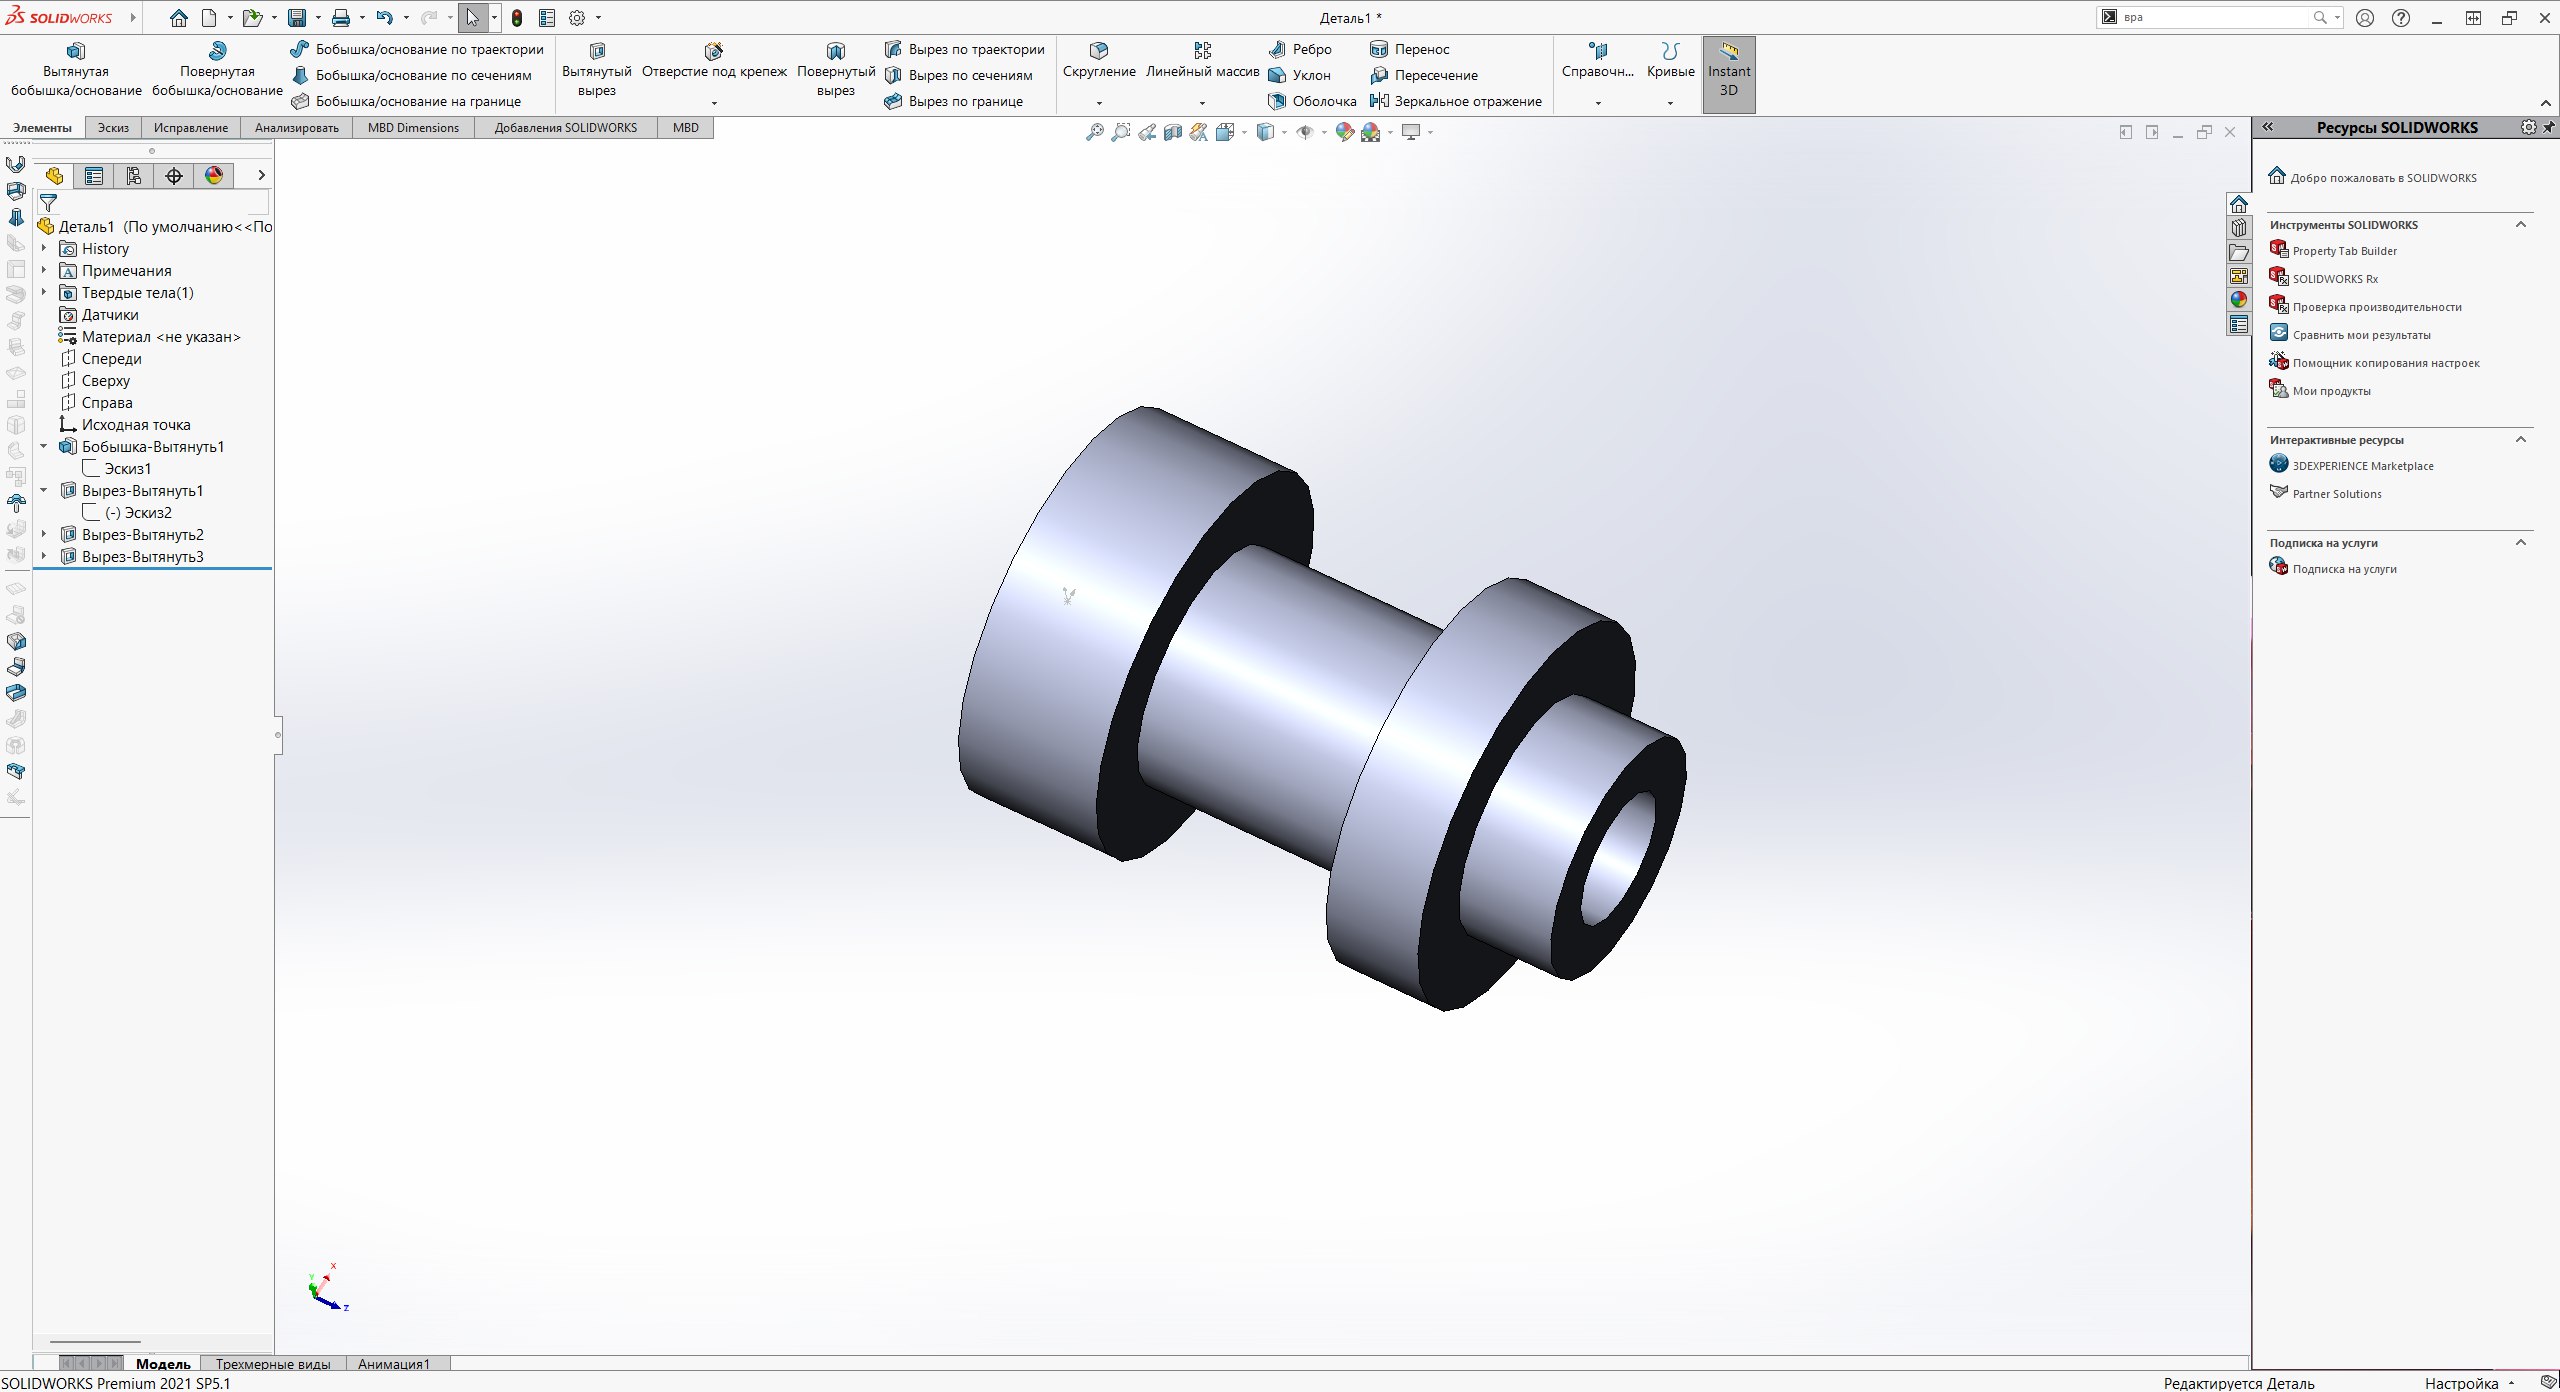Open the 3DEXPERIENCE Marketplace link
The image size is (2560, 1392).
[2362, 466]
